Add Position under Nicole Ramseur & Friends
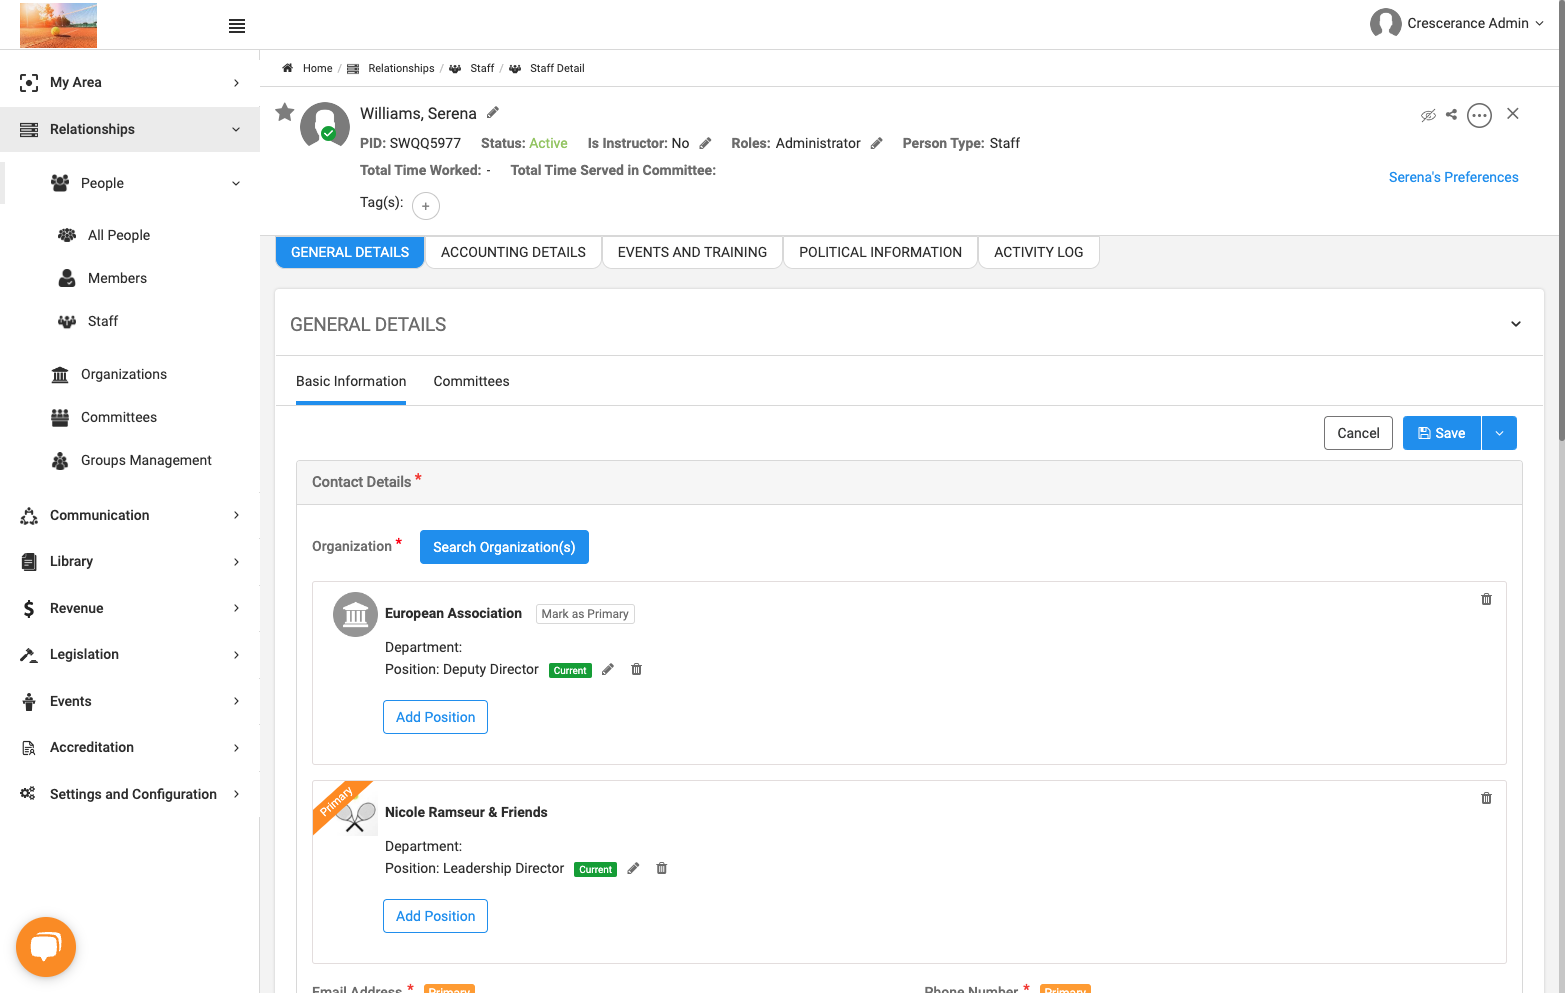This screenshot has width=1565, height=993. (x=435, y=916)
